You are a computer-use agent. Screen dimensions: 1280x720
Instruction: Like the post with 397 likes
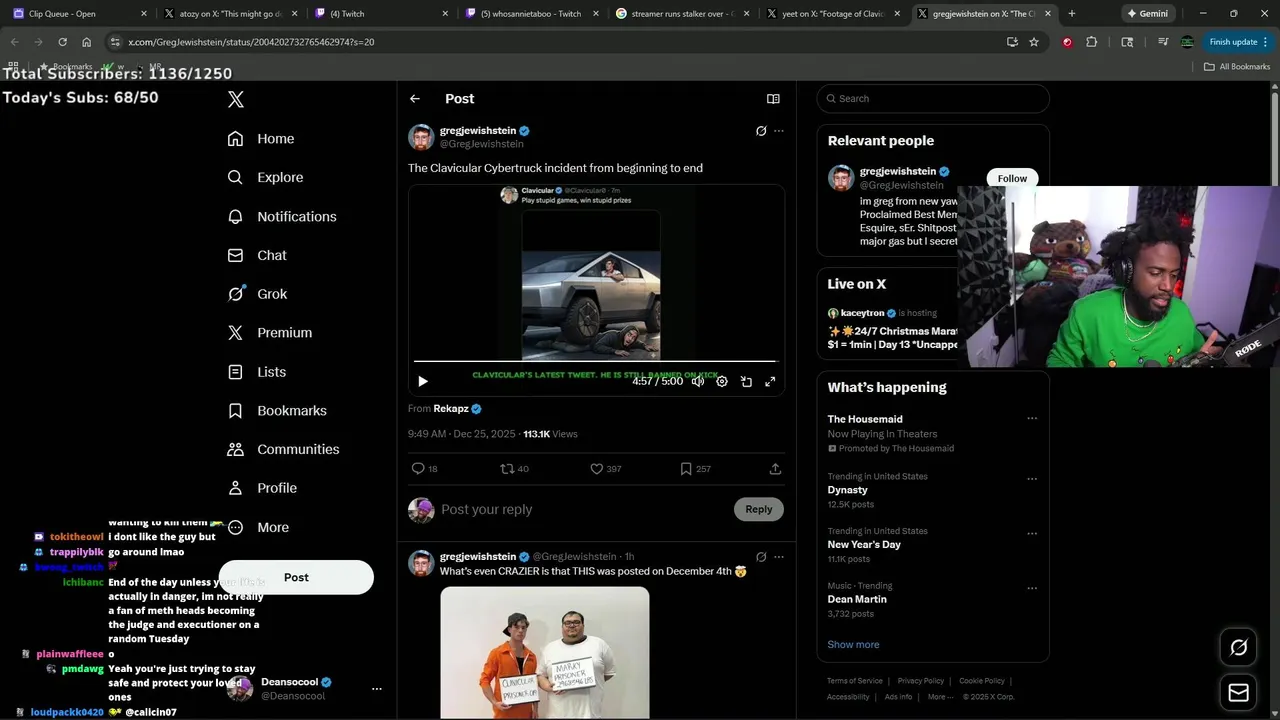pyautogui.click(x=606, y=468)
